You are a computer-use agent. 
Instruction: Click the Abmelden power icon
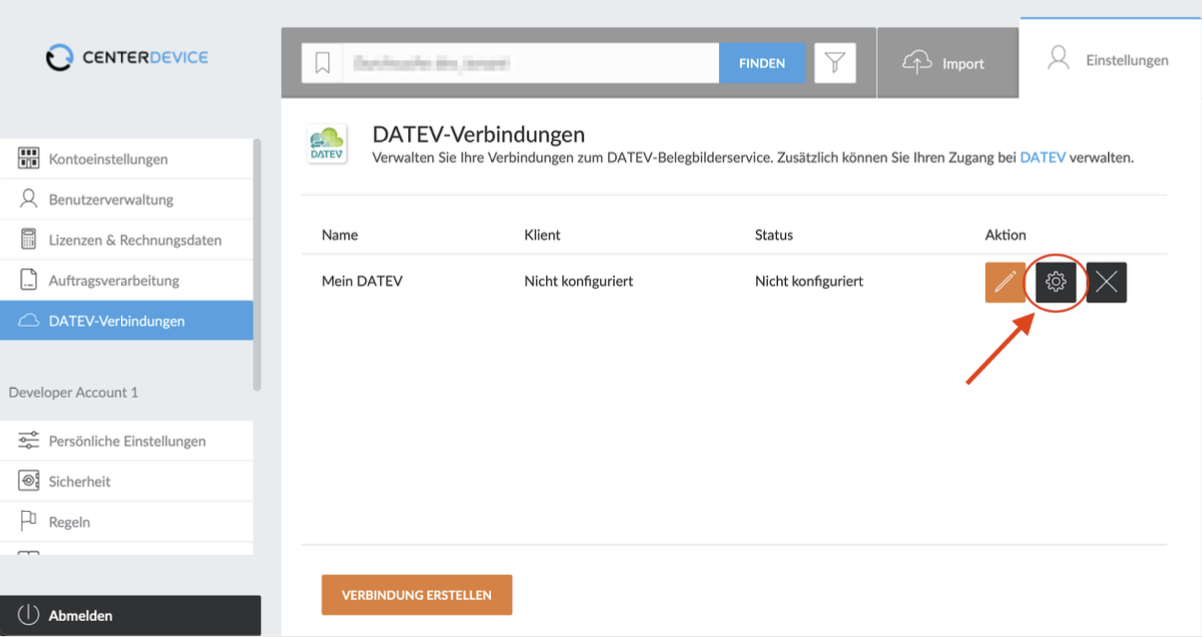28,615
